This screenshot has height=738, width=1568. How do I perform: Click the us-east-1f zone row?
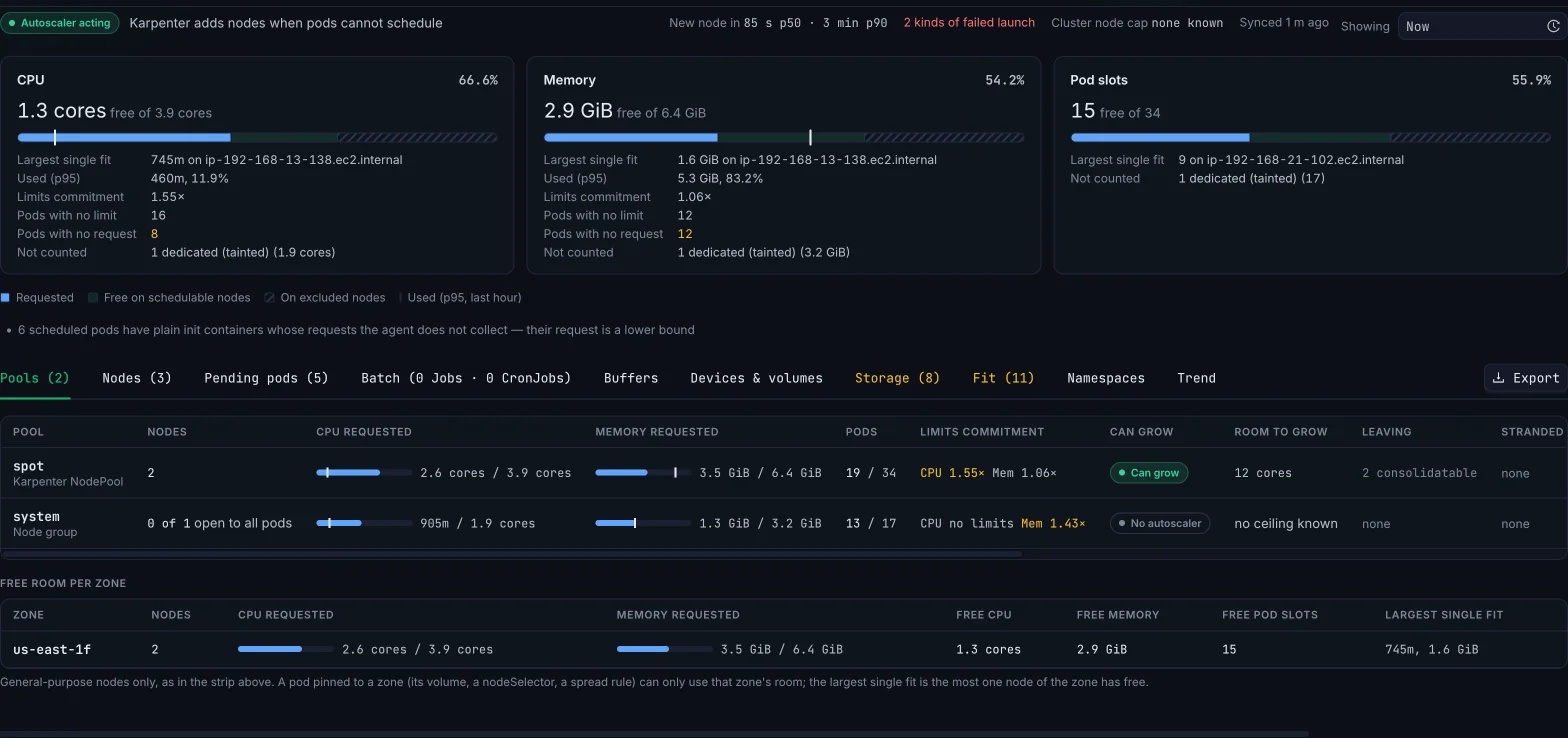coord(784,649)
